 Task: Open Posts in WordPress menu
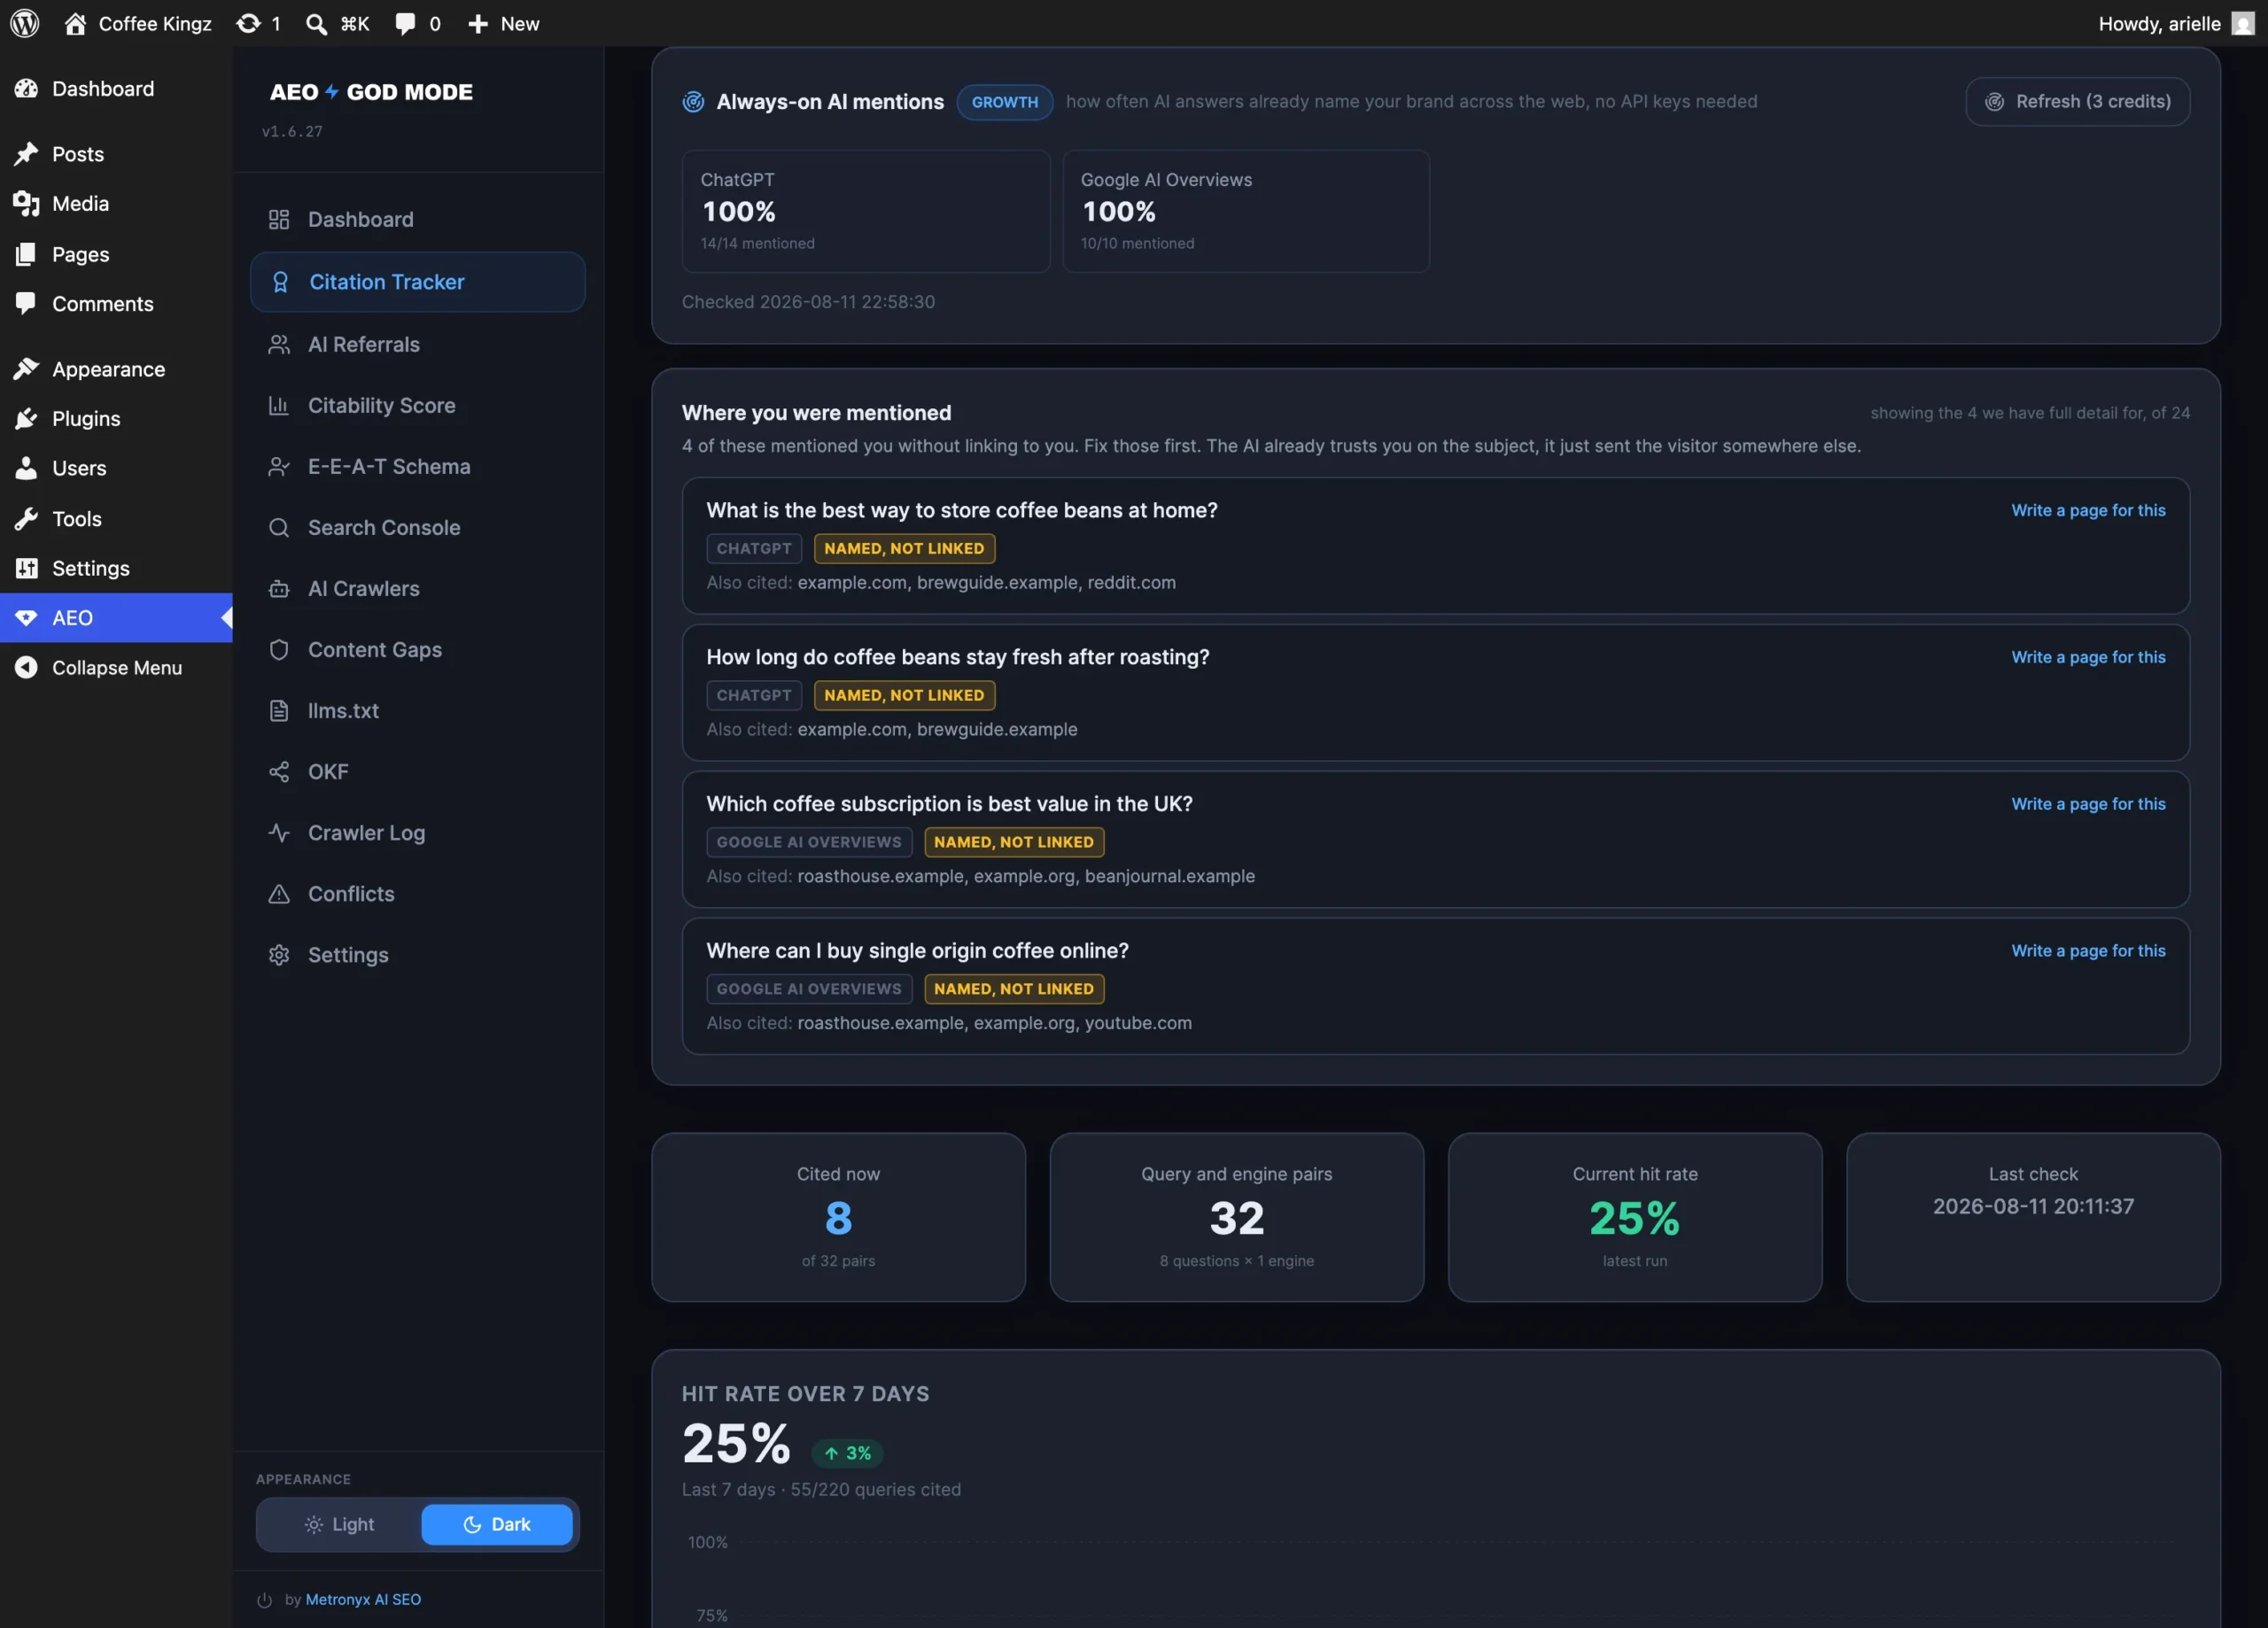click(x=116, y=154)
